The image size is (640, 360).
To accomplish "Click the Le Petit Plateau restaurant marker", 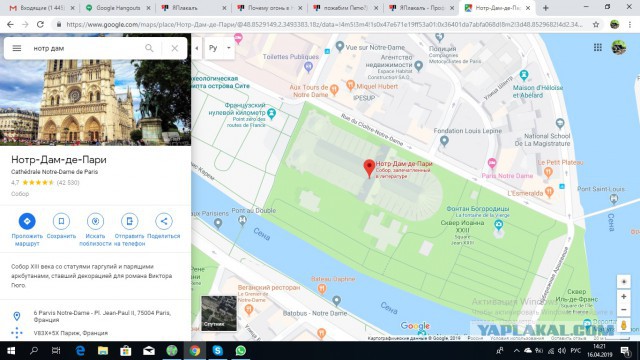I will tap(548, 172).
